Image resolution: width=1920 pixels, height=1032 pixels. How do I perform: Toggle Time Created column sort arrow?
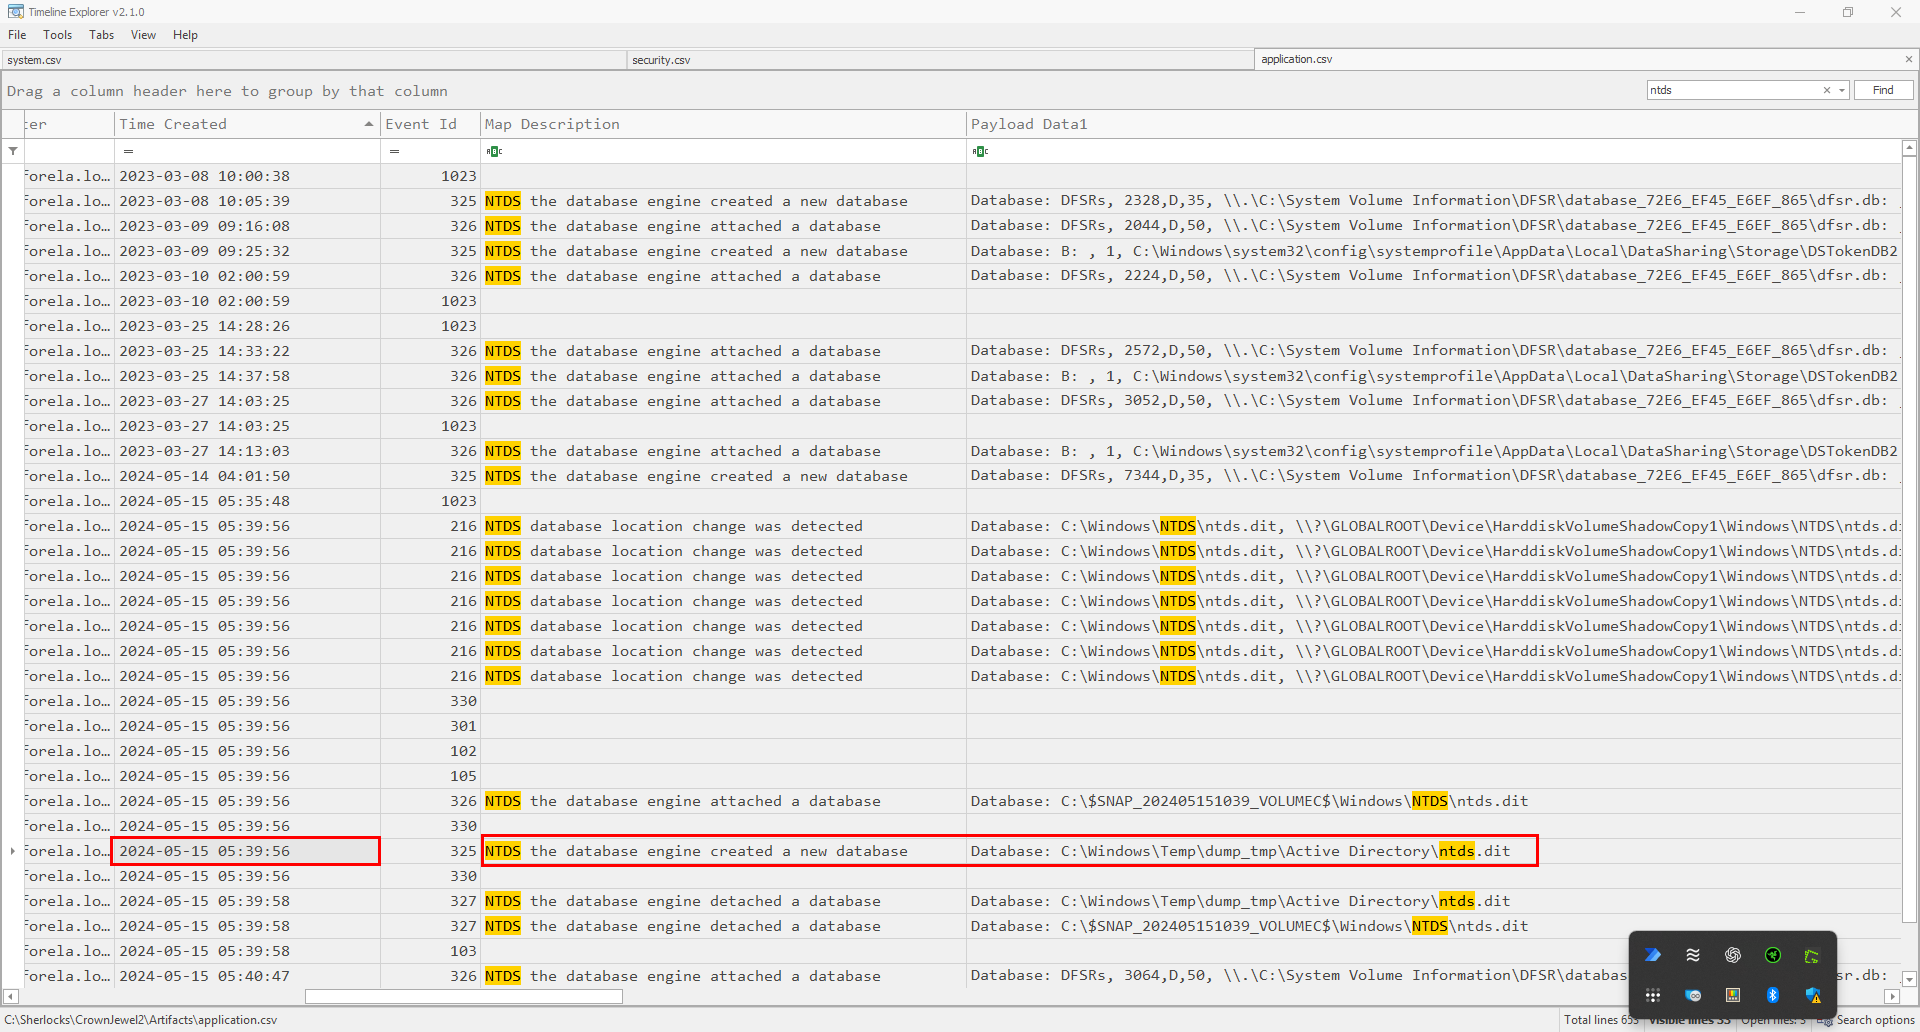coord(369,124)
